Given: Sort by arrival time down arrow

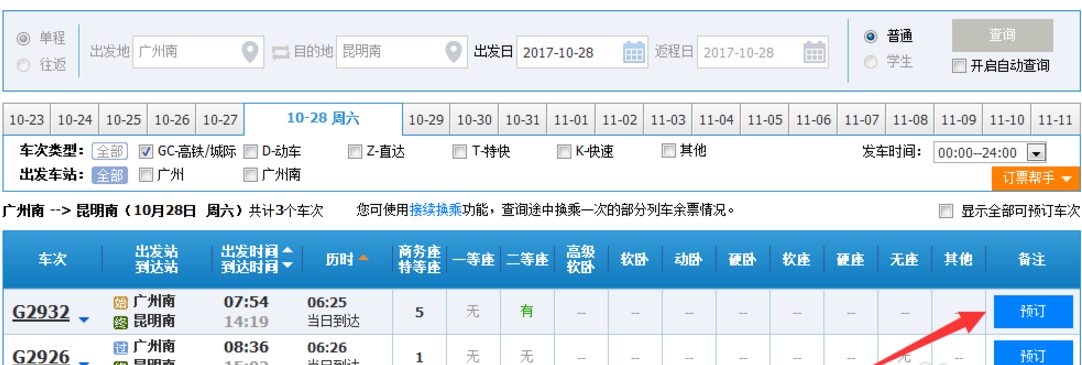Looking at the screenshot, I should pyautogui.click(x=288, y=266).
